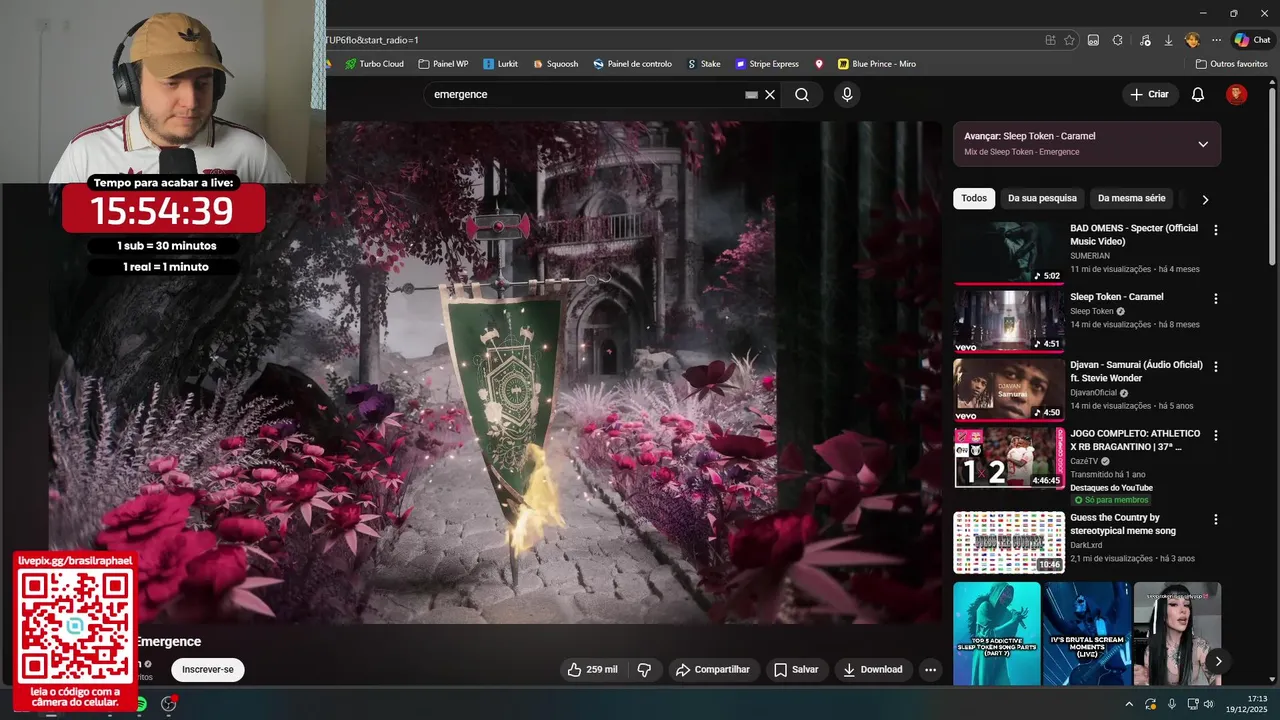Open the browser settings and more menu

[x=1216, y=40]
